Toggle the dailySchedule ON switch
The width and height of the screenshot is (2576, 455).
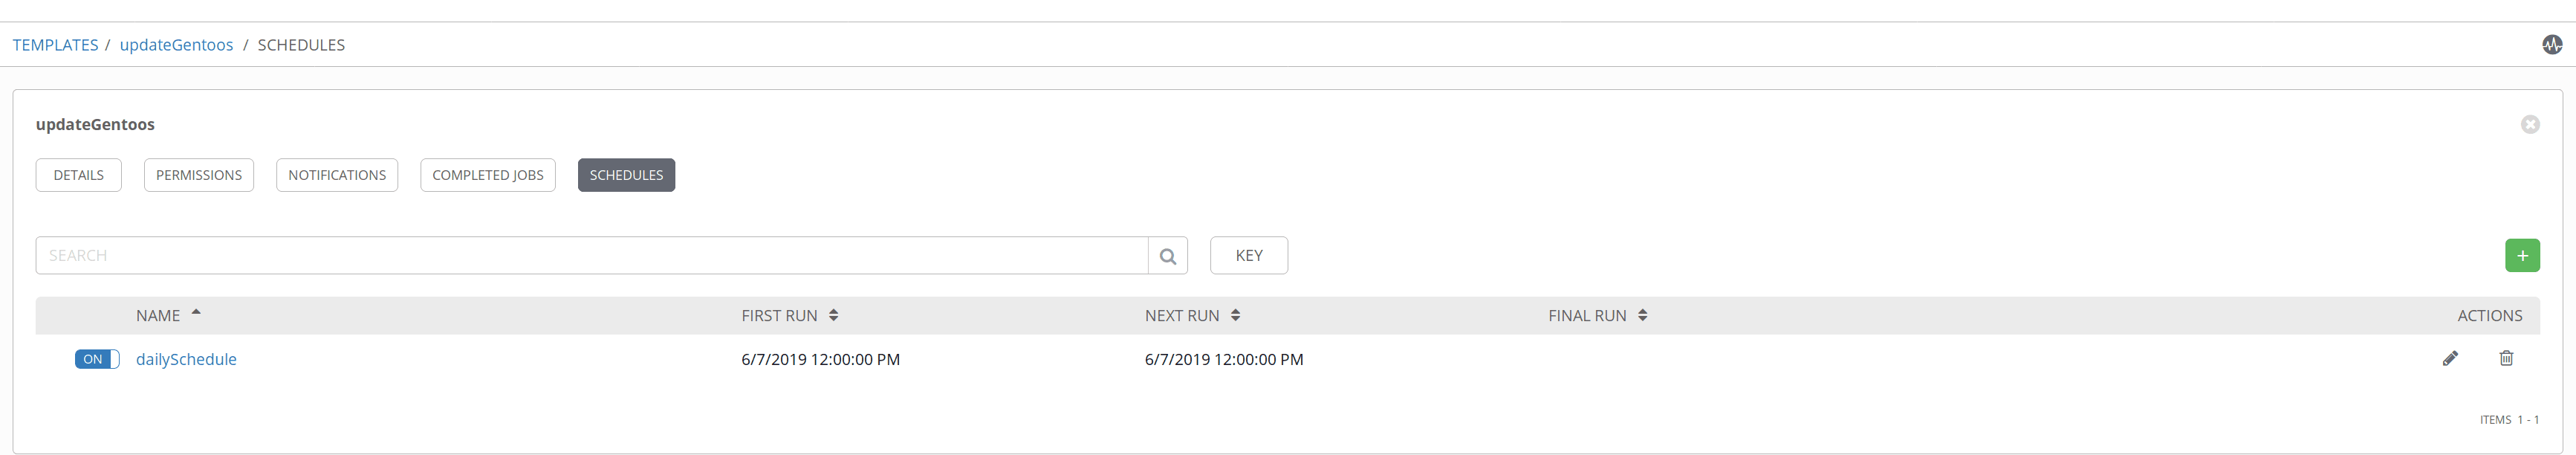97,360
